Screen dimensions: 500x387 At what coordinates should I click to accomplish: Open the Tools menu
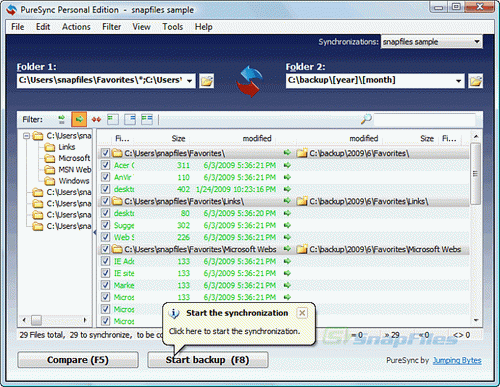point(172,27)
